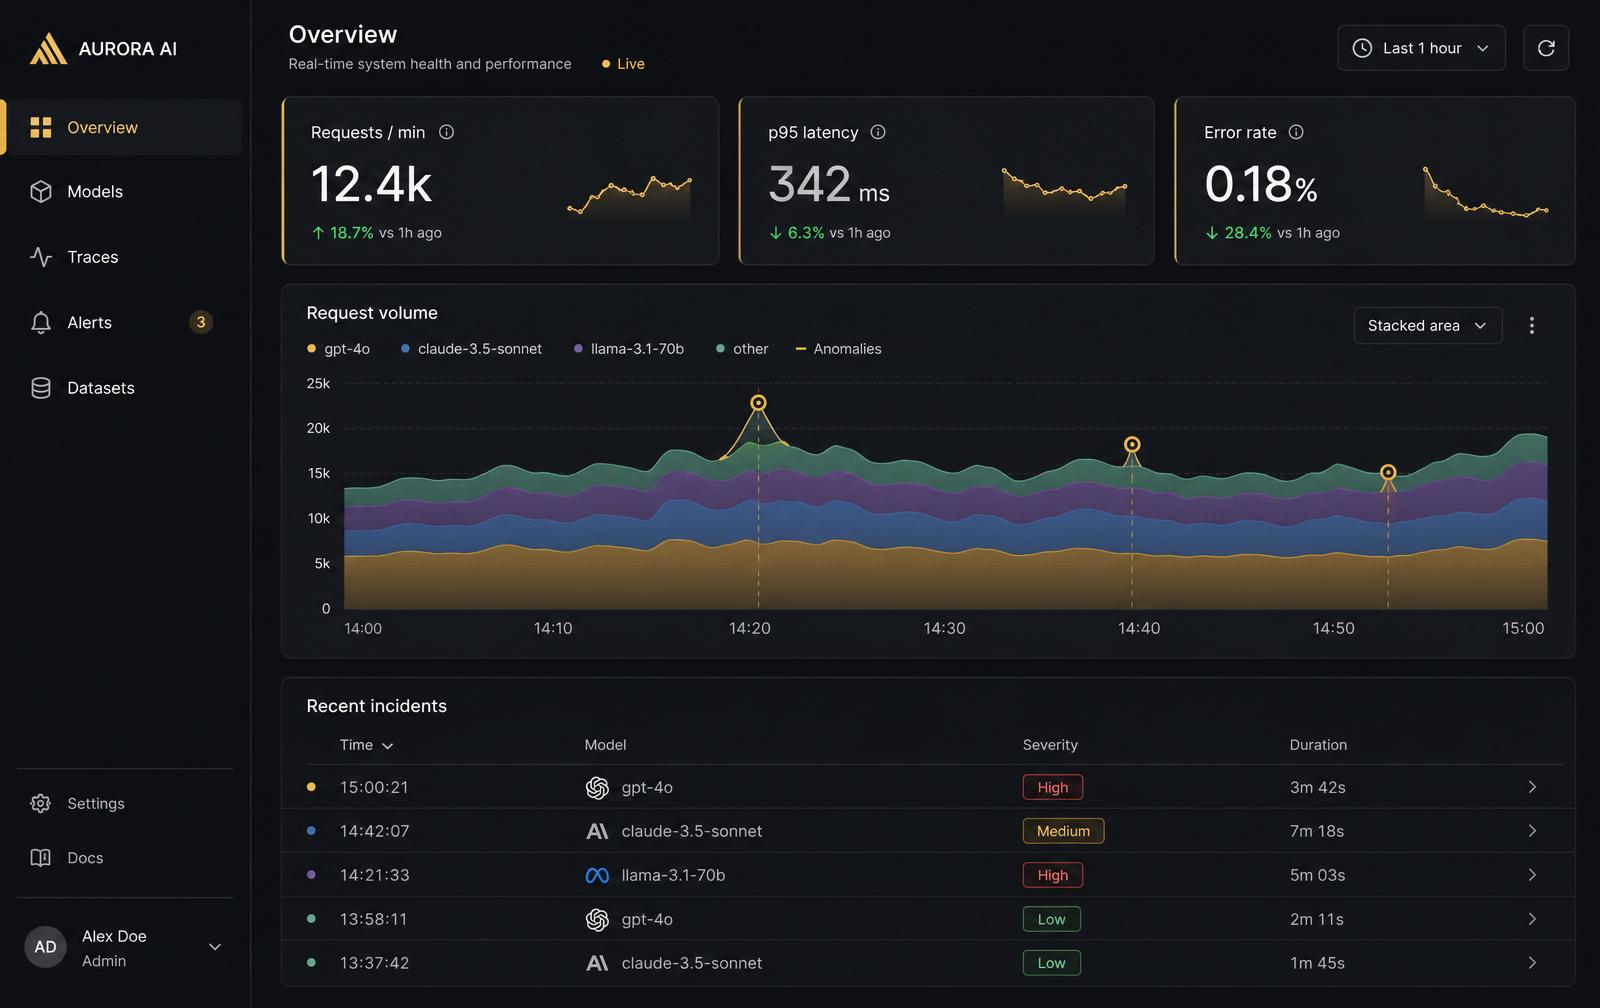This screenshot has width=1600, height=1008.
Task: Show info for Error rate metric
Action: 1296,132
